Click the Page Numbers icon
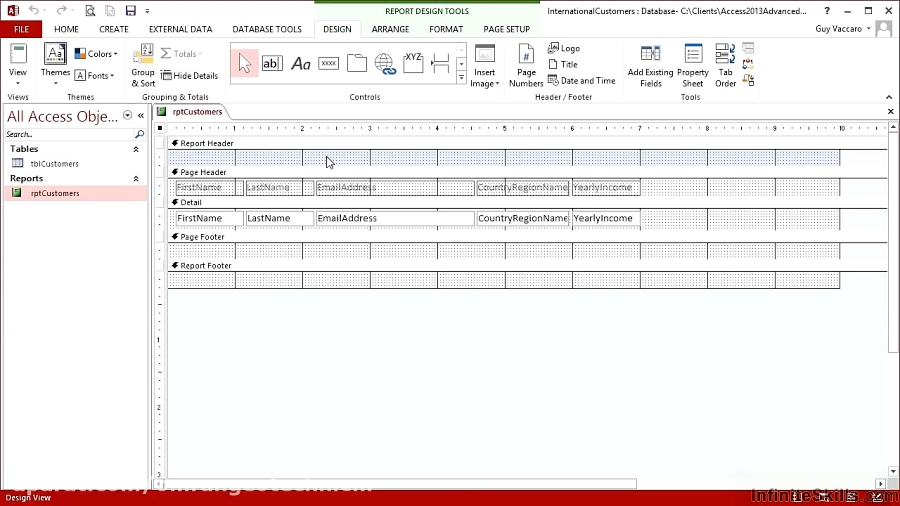Screen dimensions: 900x506 tap(526, 66)
